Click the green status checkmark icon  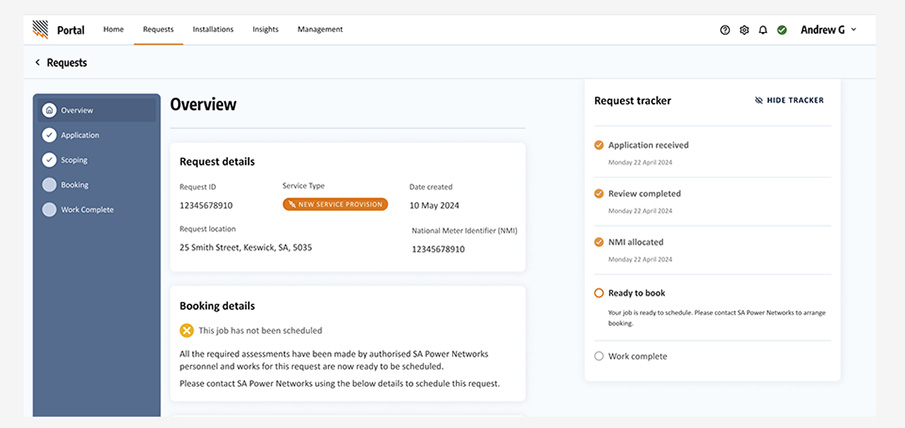coord(781,30)
